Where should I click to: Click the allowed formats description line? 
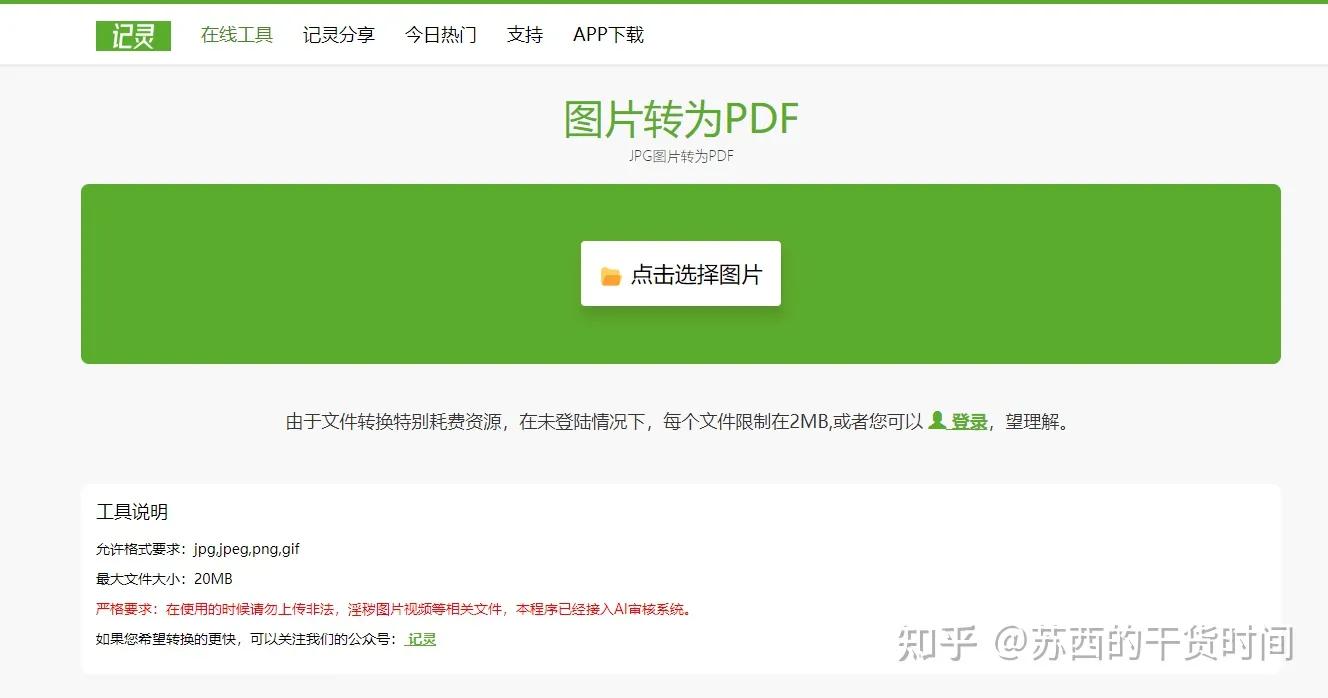click(x=198, y=548)
